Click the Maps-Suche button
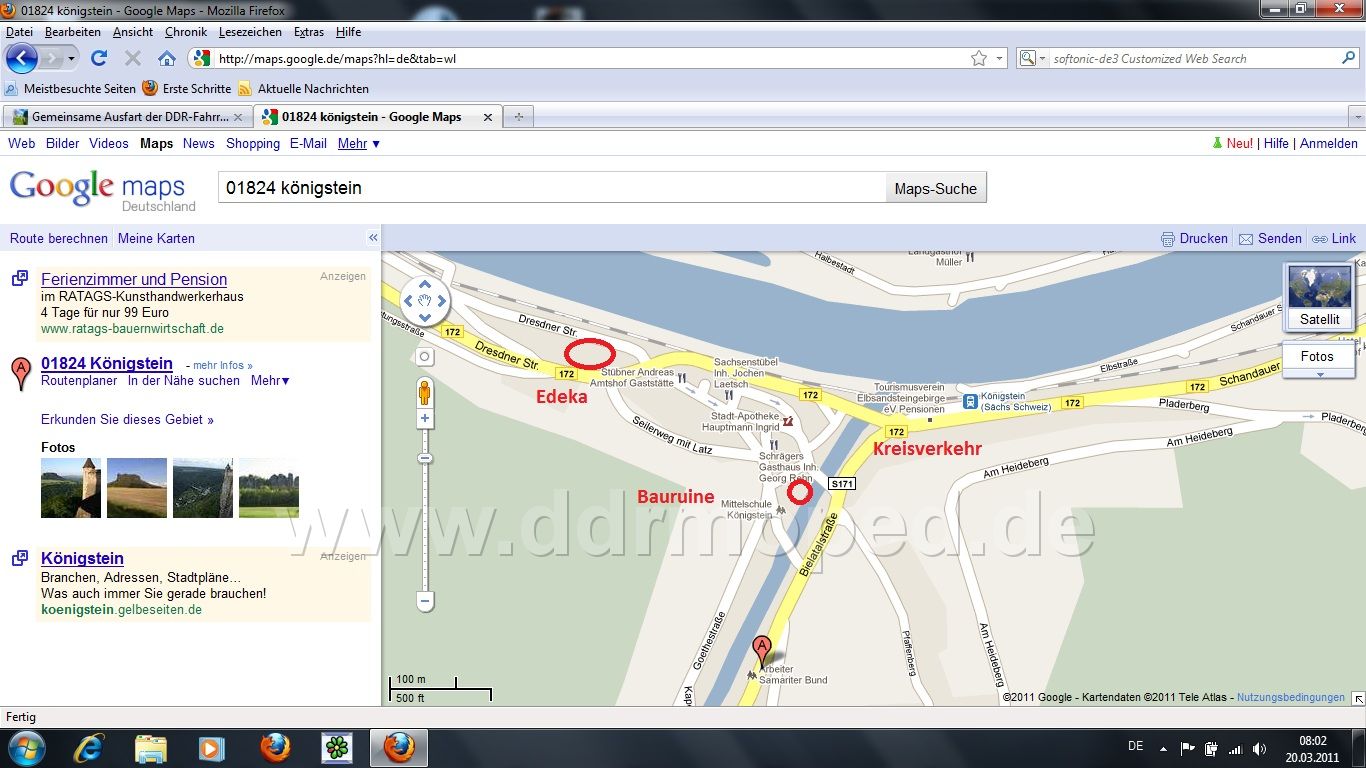This screenshot has height=768, width=1366. [x=935, y=188]
